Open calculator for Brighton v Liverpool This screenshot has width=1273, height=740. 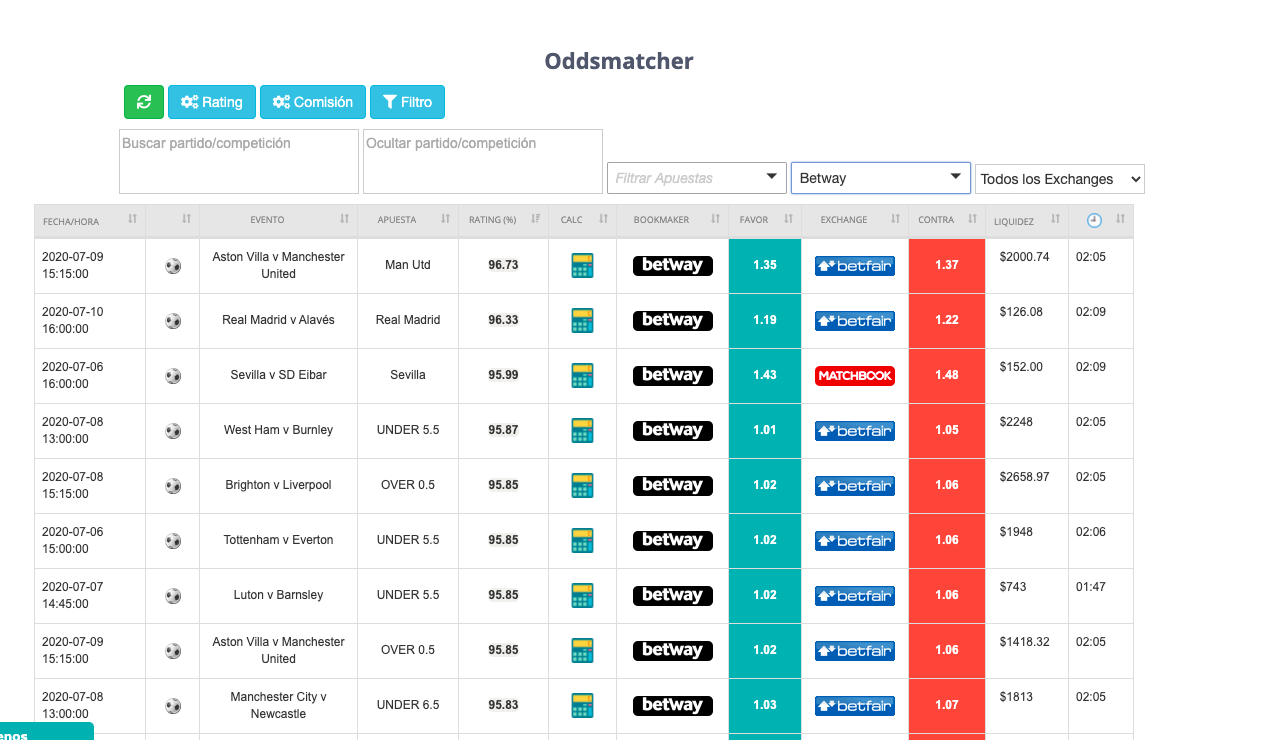click(582, 485)
